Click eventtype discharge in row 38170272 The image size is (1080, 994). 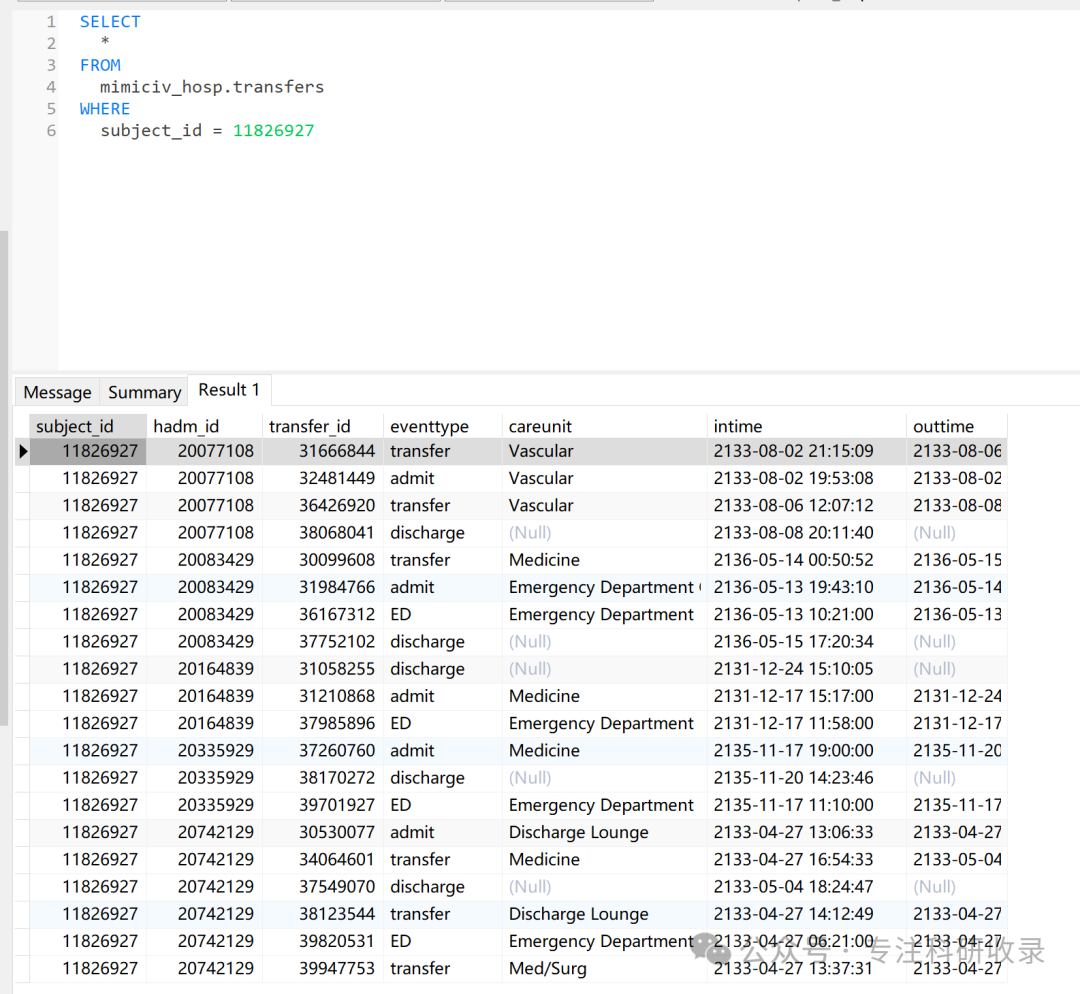(443, 778)
